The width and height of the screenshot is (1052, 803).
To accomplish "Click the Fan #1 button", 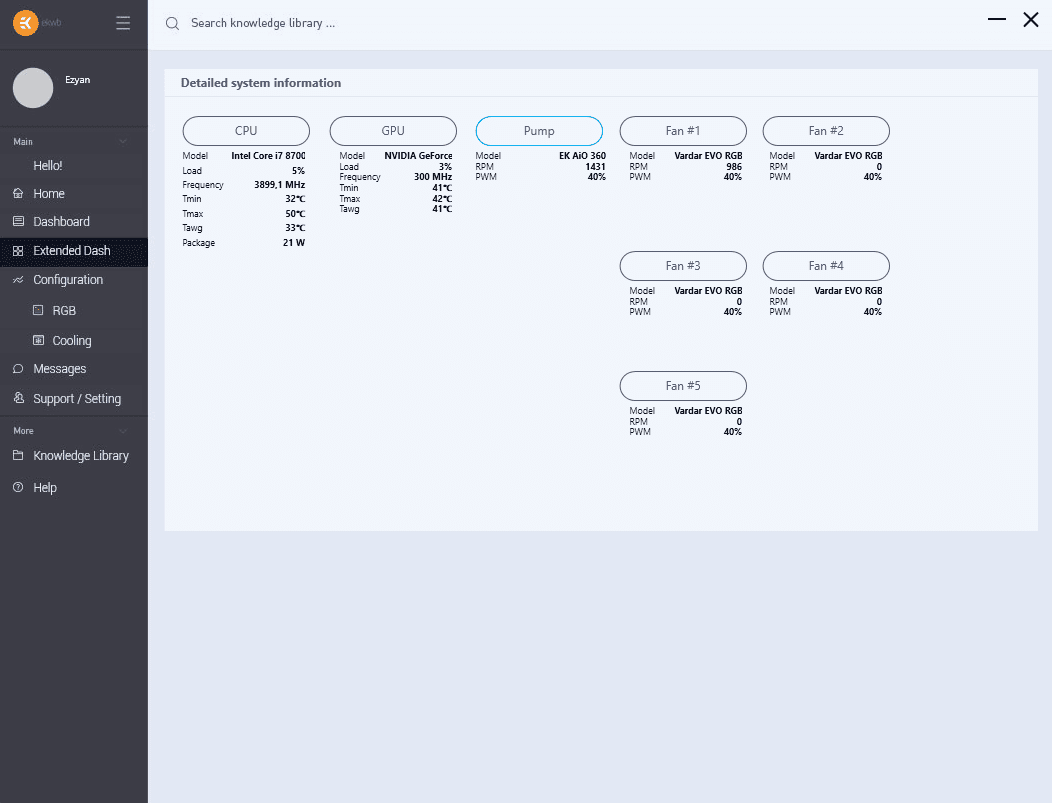I will [683, 131].
